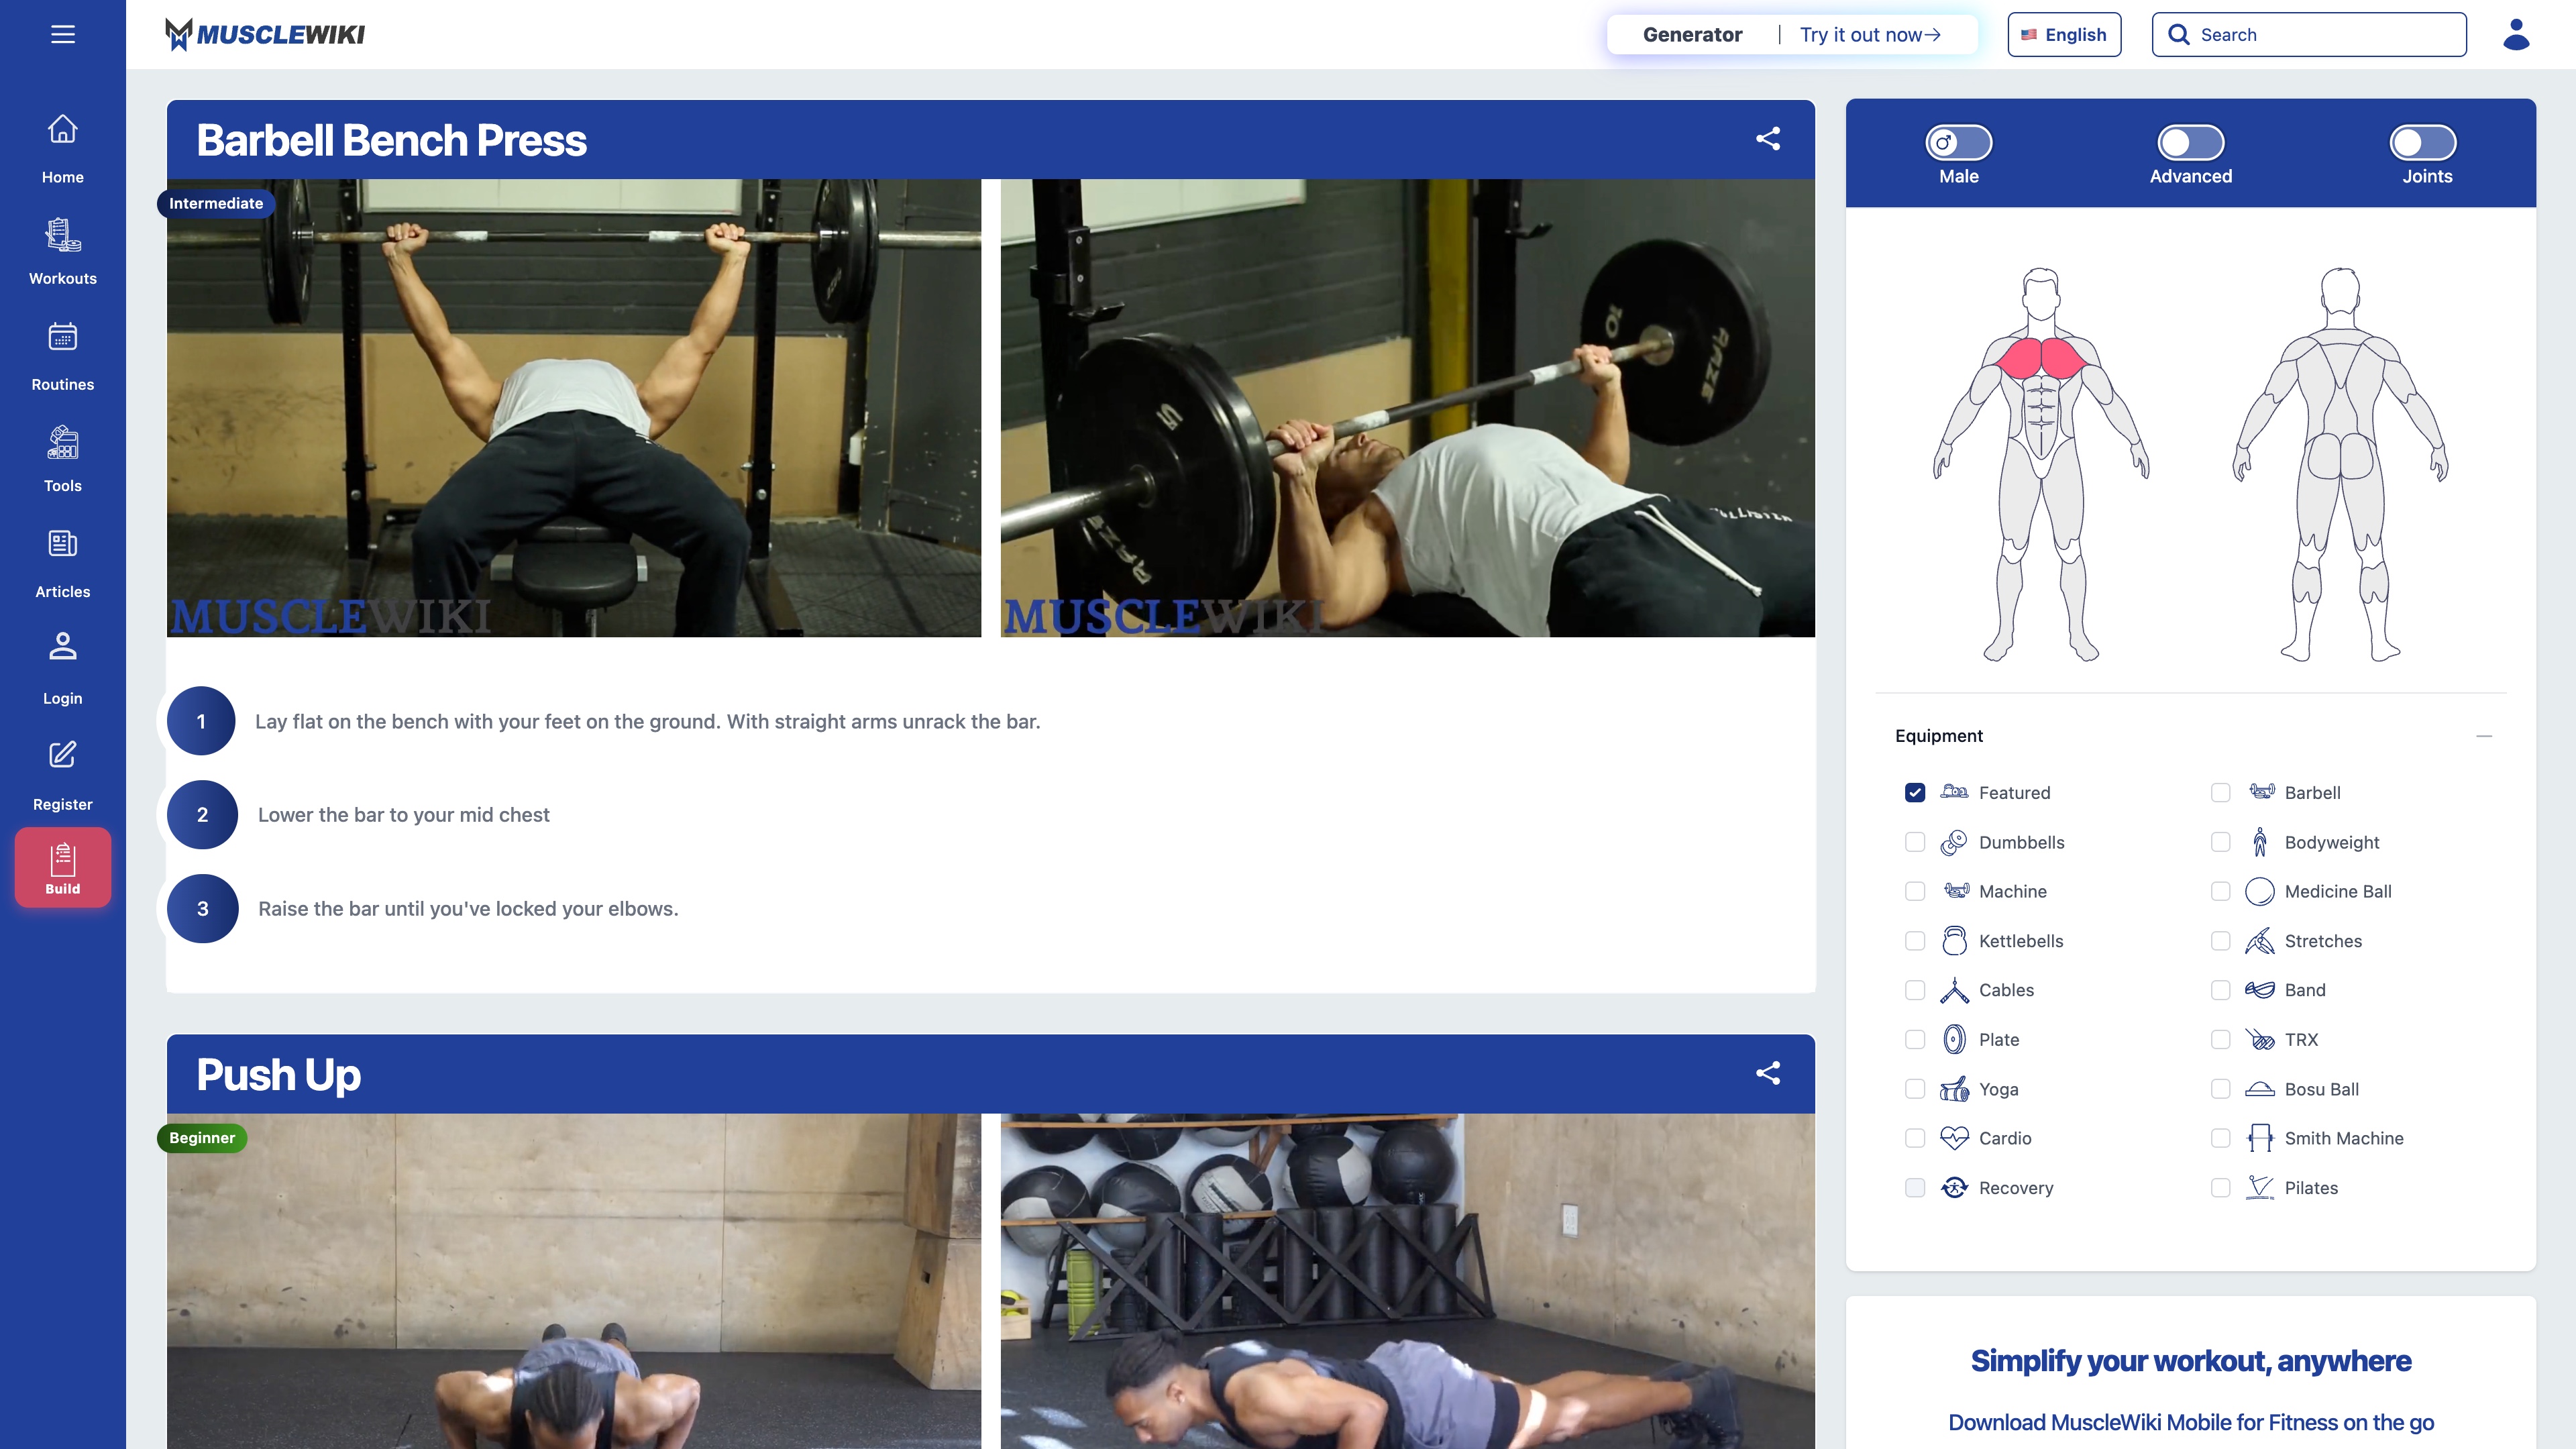The image size is (2576, 1449).
Task: Go to Home in sidebar
Action: (63, 148)
